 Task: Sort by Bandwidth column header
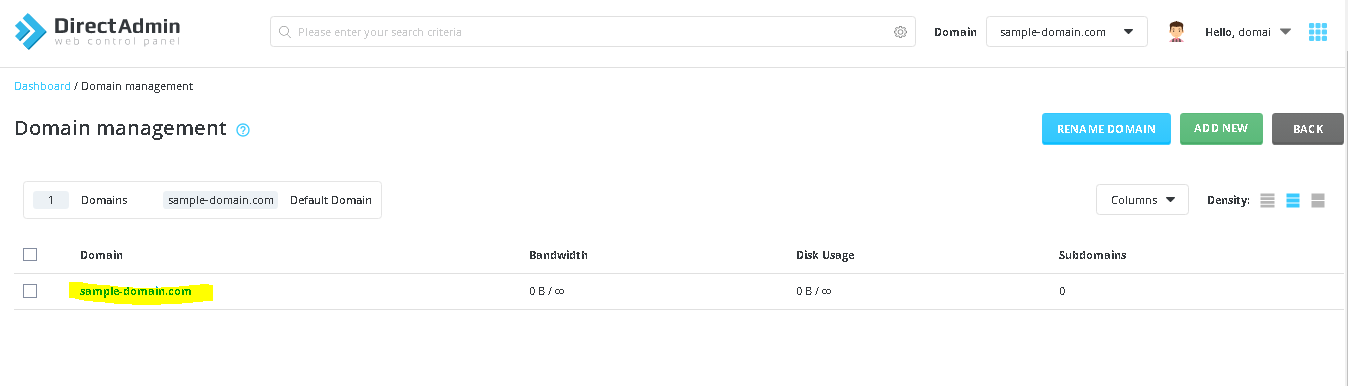pos(558,255)
